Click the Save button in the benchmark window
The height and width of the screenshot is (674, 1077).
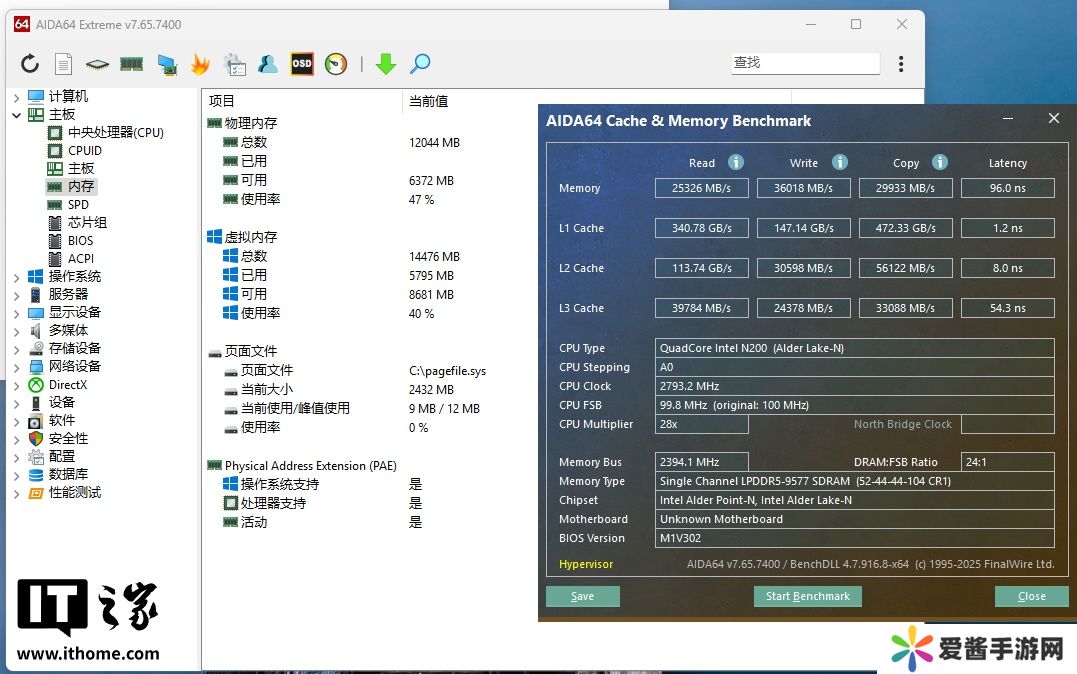coord(582,596)
